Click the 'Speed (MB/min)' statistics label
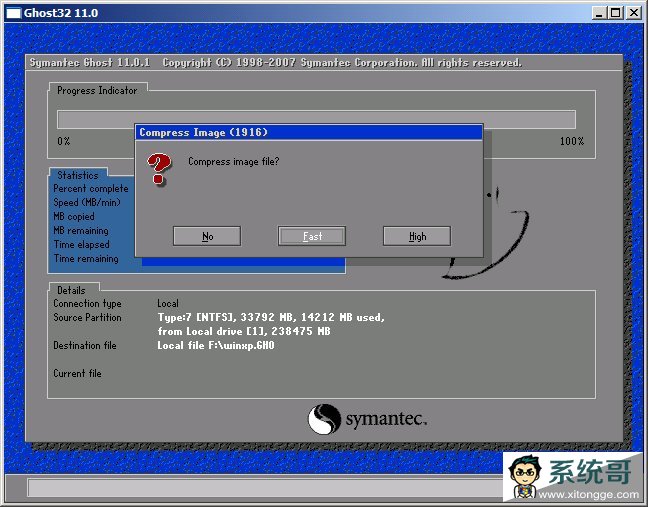This screenshot has width=648, height=507. coord(87,202)
